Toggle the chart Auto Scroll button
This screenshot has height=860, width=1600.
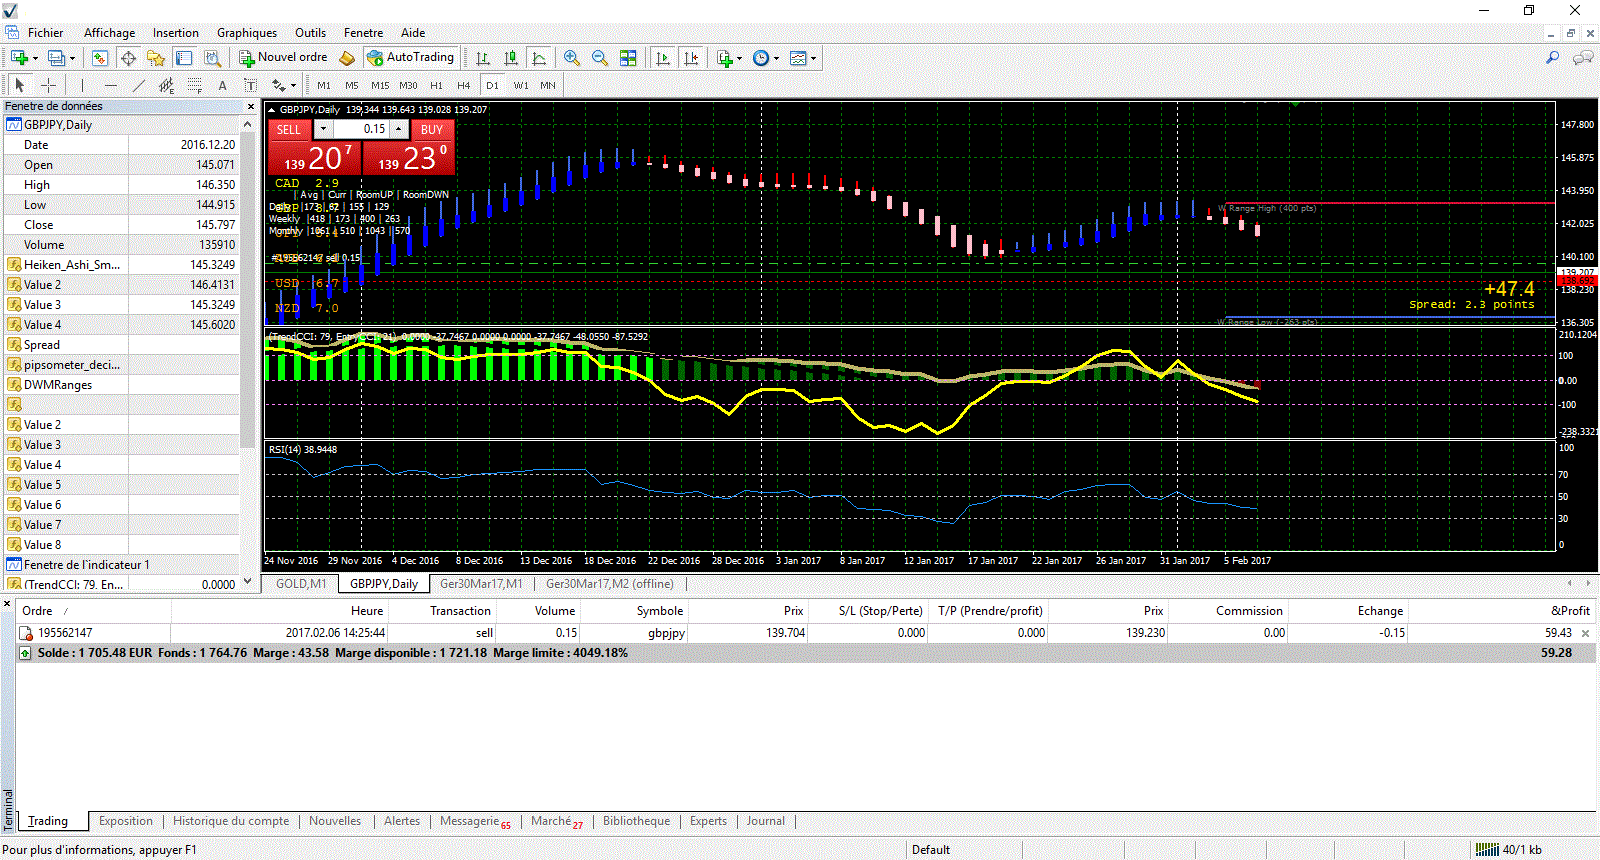click(663, 58)
